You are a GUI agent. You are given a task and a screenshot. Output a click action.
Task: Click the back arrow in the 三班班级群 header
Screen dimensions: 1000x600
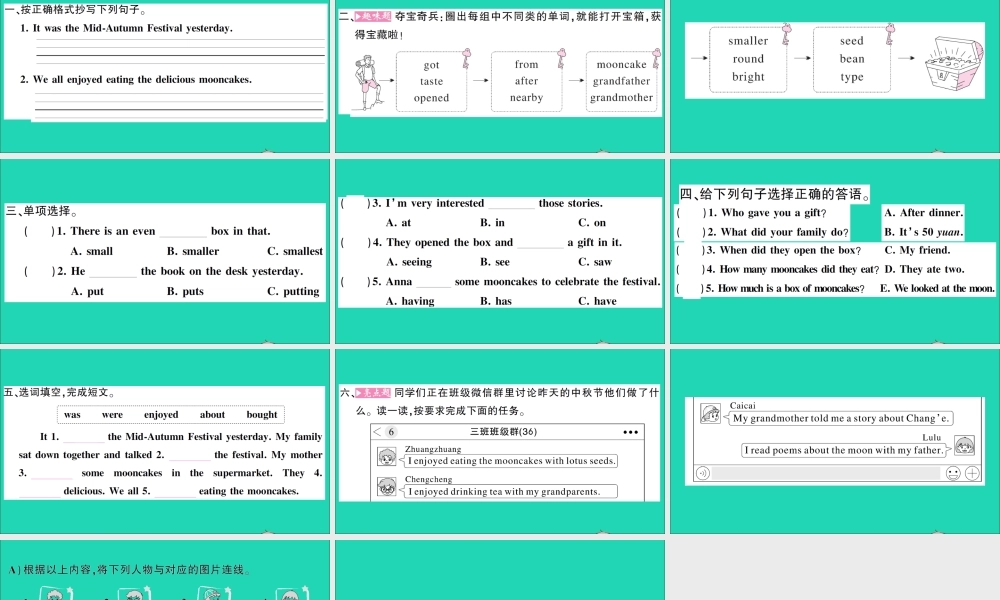378,432
